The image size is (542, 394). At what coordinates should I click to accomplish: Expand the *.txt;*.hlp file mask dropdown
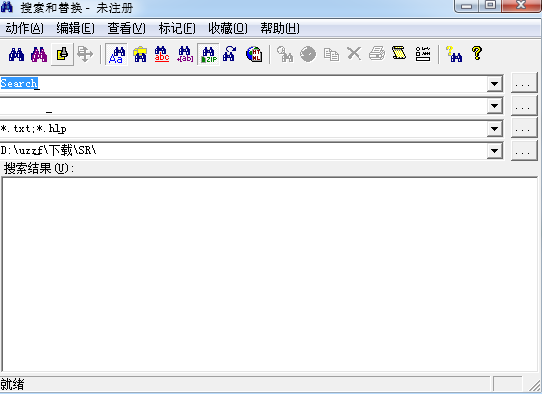tap(495, 129)
